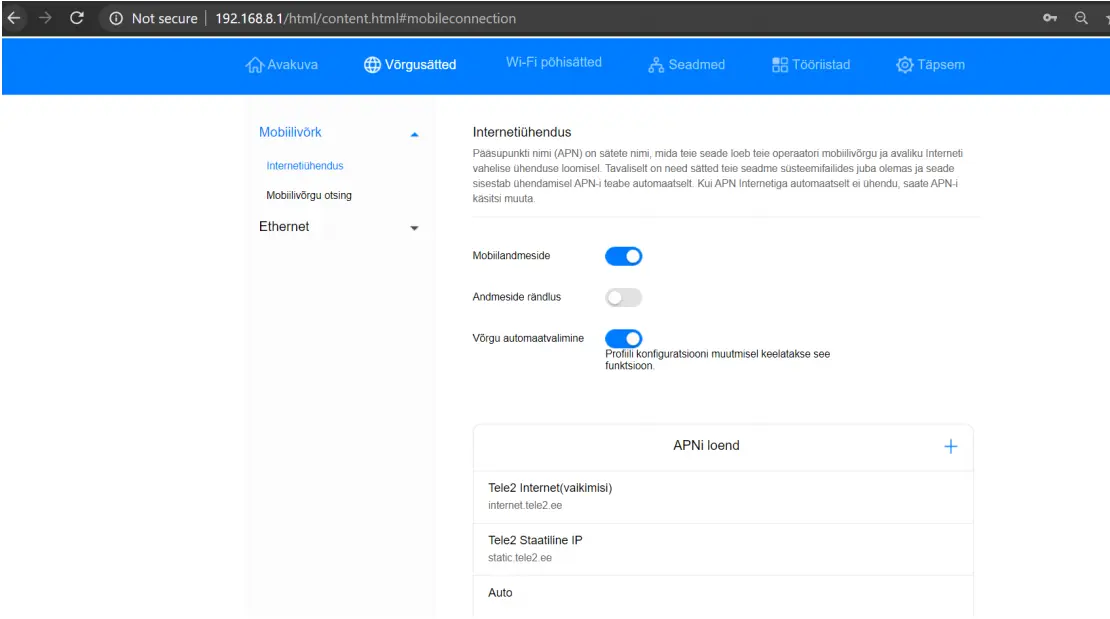Click the browser back arrow

click(x=14, y=18)
